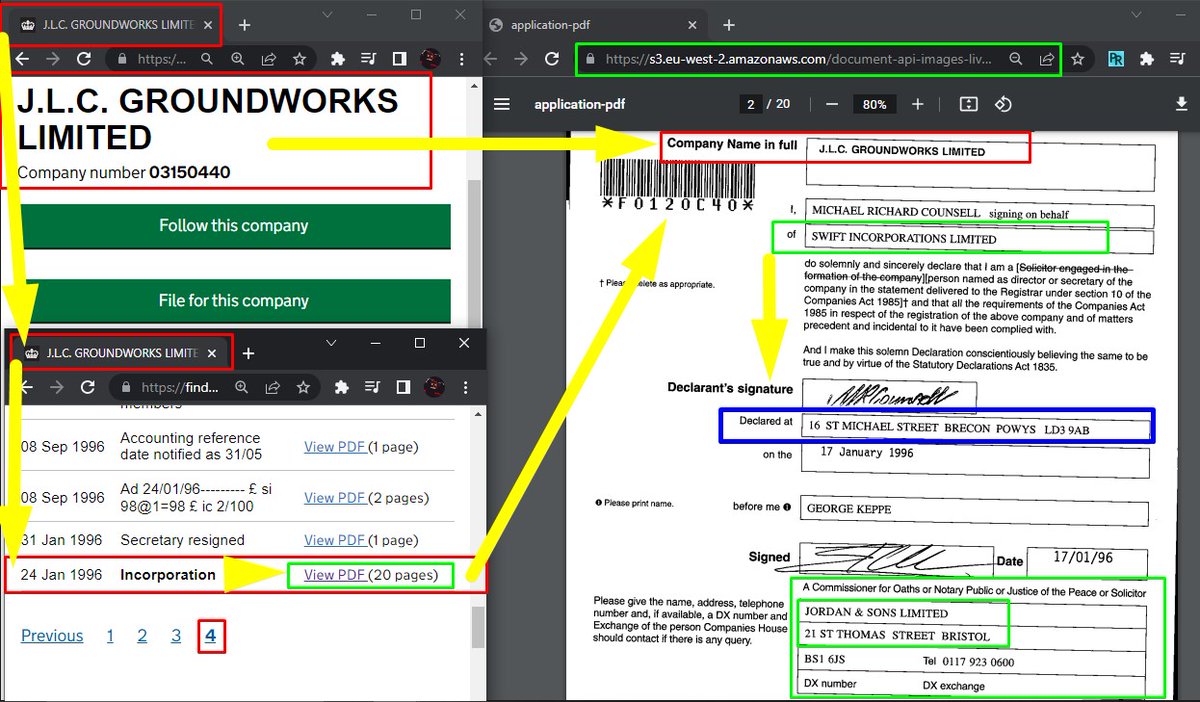Image resolution: width=1200 pixels, height=702 pixels.
Task: Go back in the PDF browser window
Action: (490, 59)
